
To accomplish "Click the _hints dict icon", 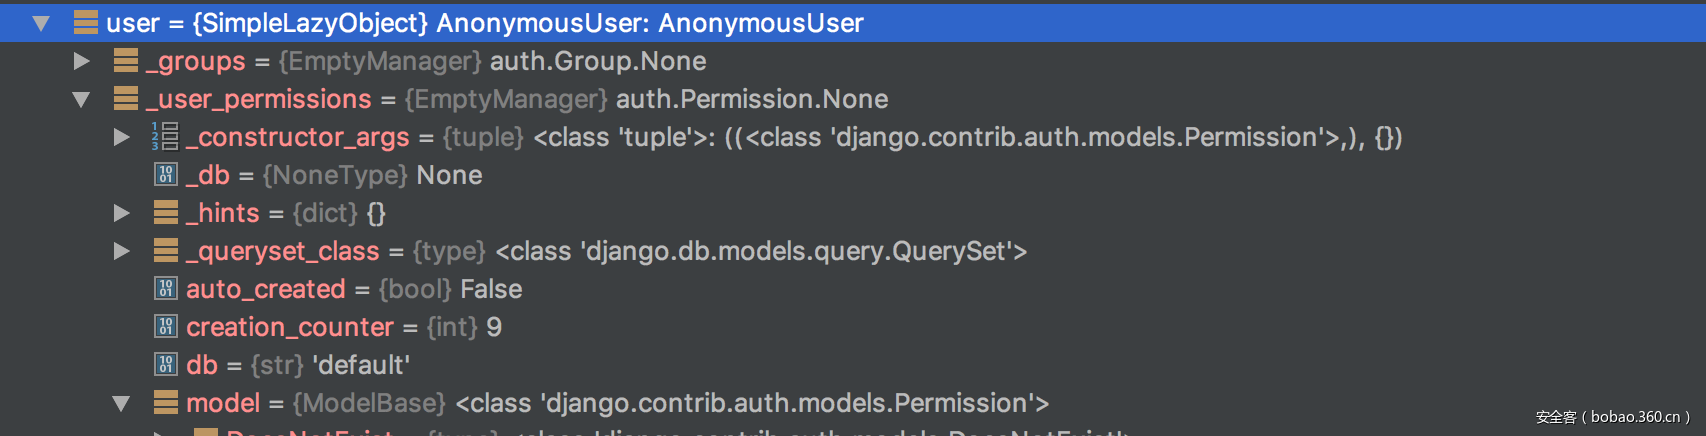I will pyautogui.click(x=166, y=213).
